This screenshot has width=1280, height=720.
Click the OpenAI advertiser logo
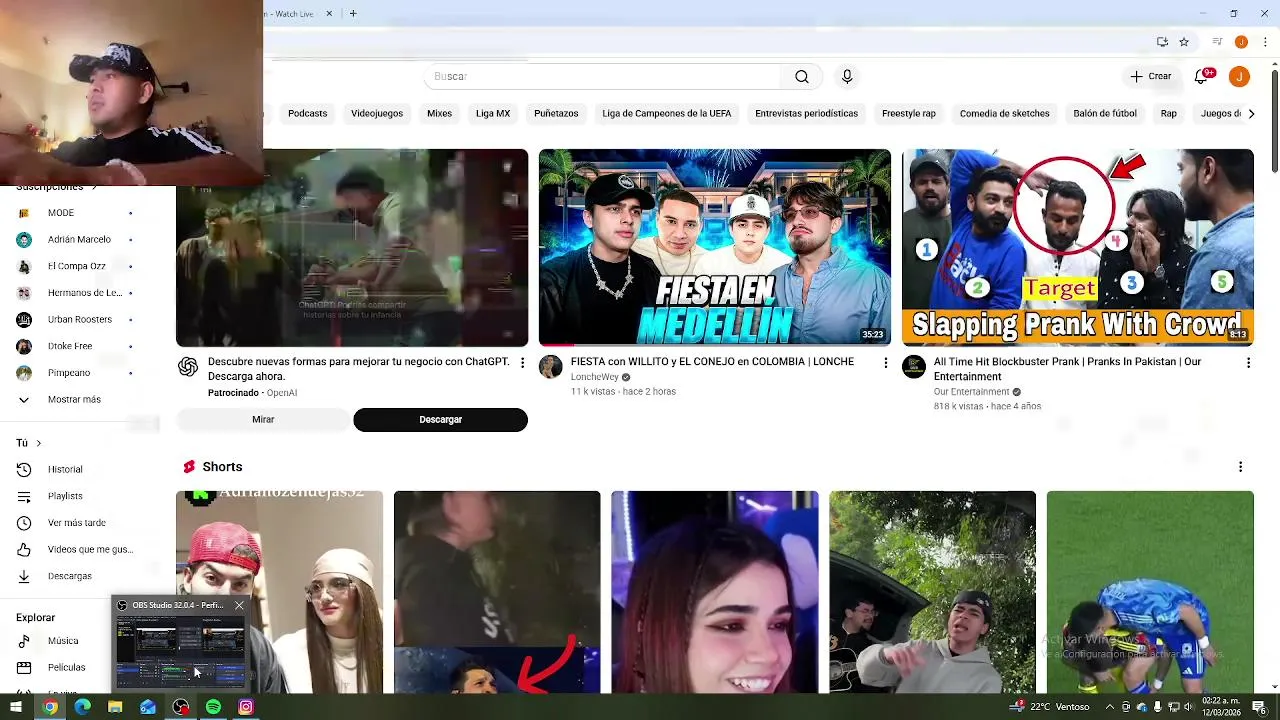(188, 367)
